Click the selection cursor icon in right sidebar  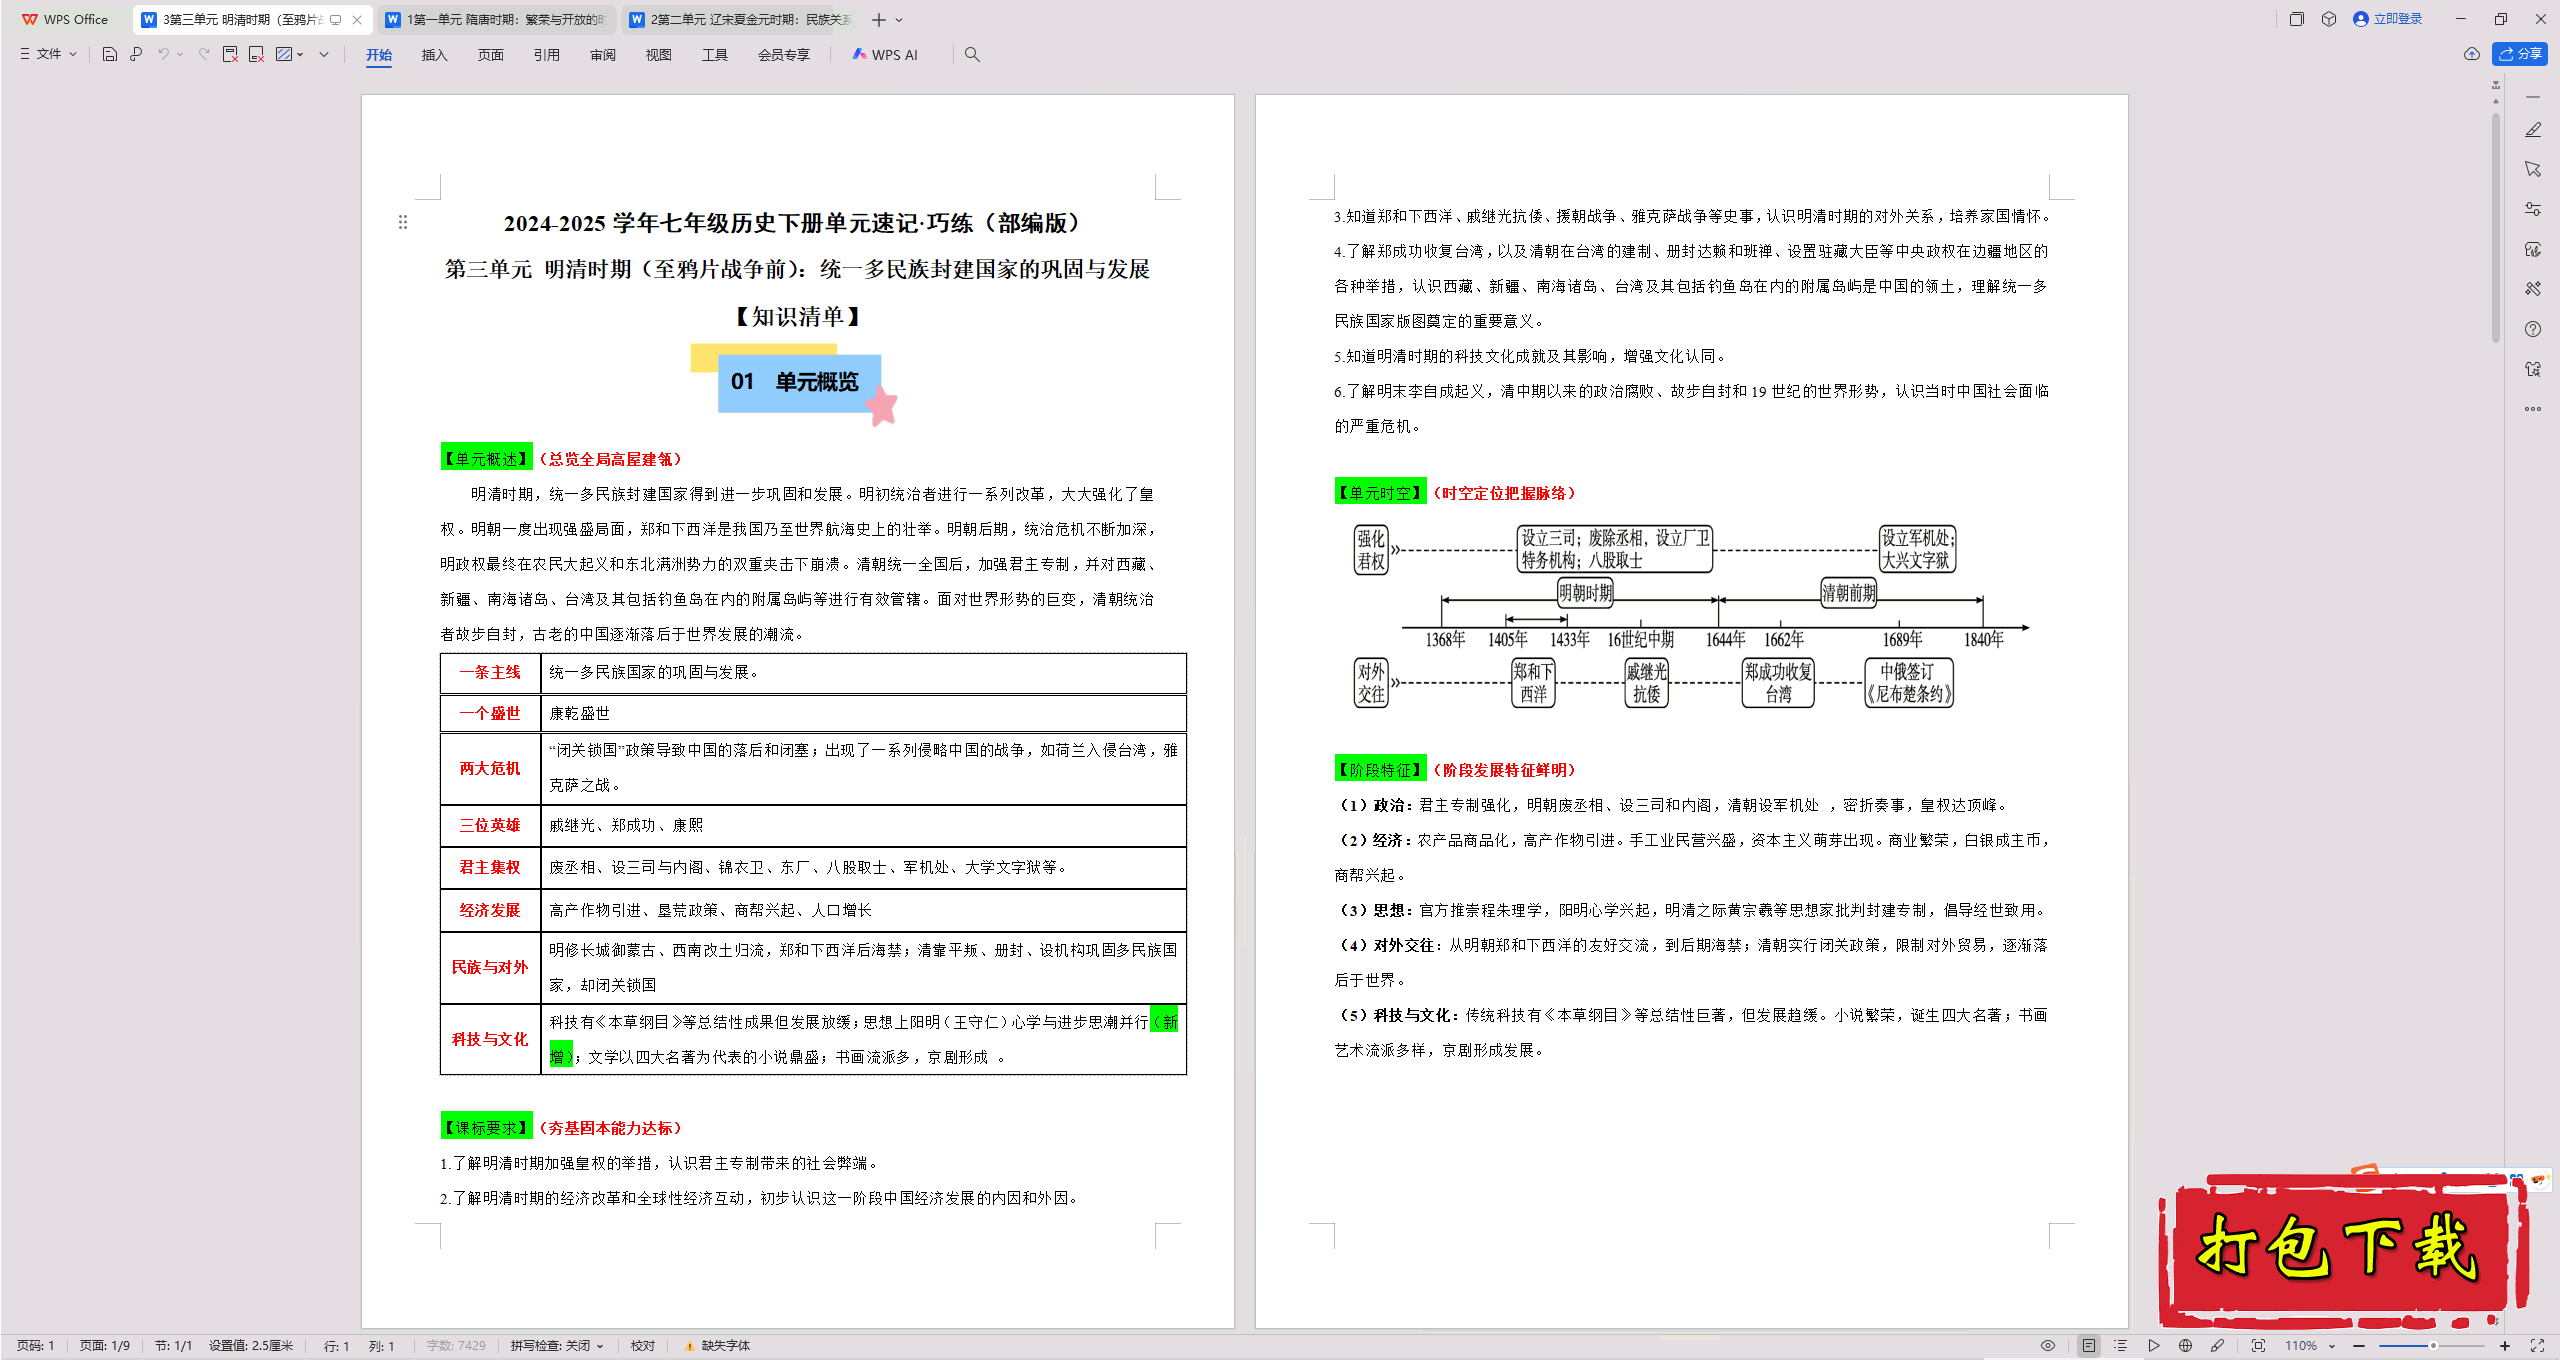click(2533, 169)
